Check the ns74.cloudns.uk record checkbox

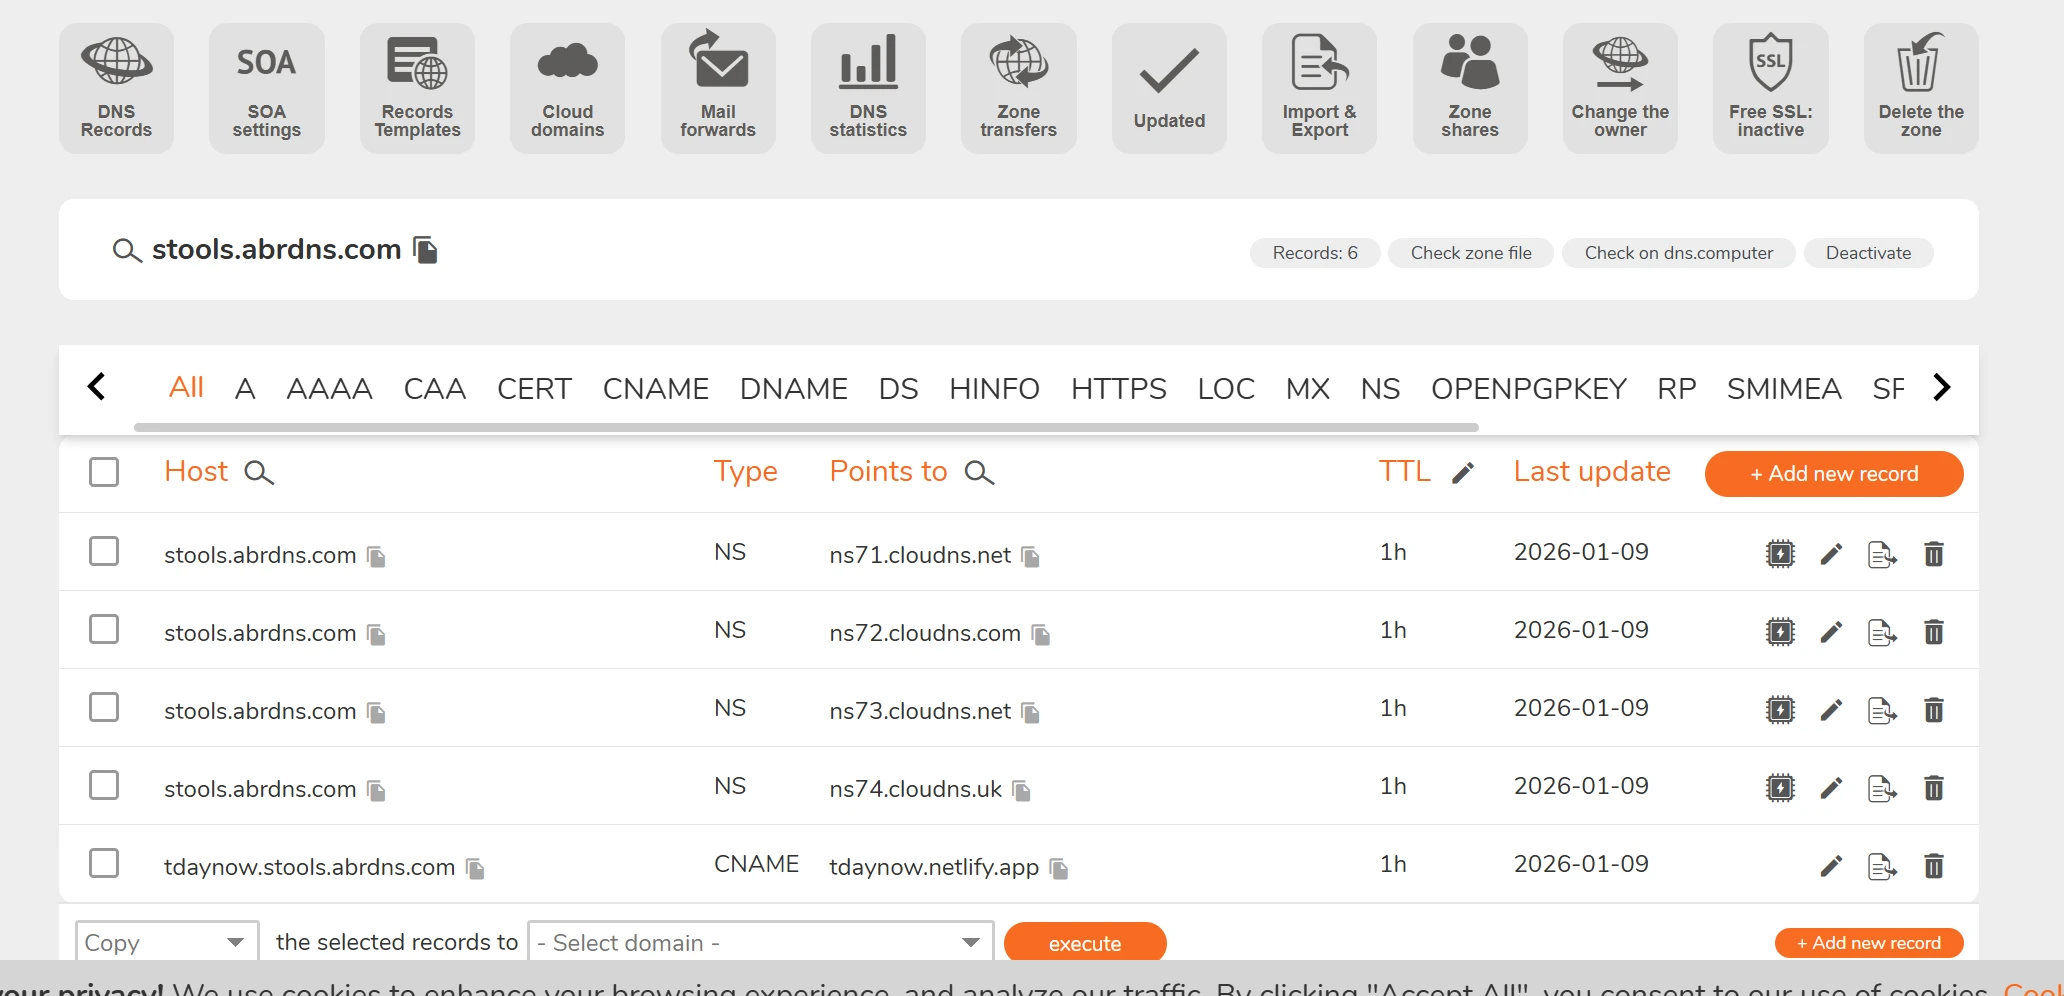pos(104,785)
